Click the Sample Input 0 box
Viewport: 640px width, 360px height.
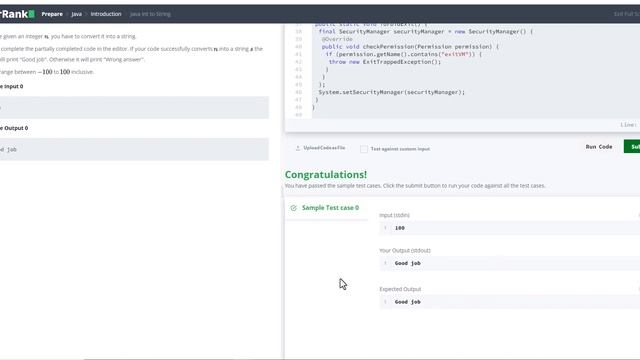(x=134, y=108)
